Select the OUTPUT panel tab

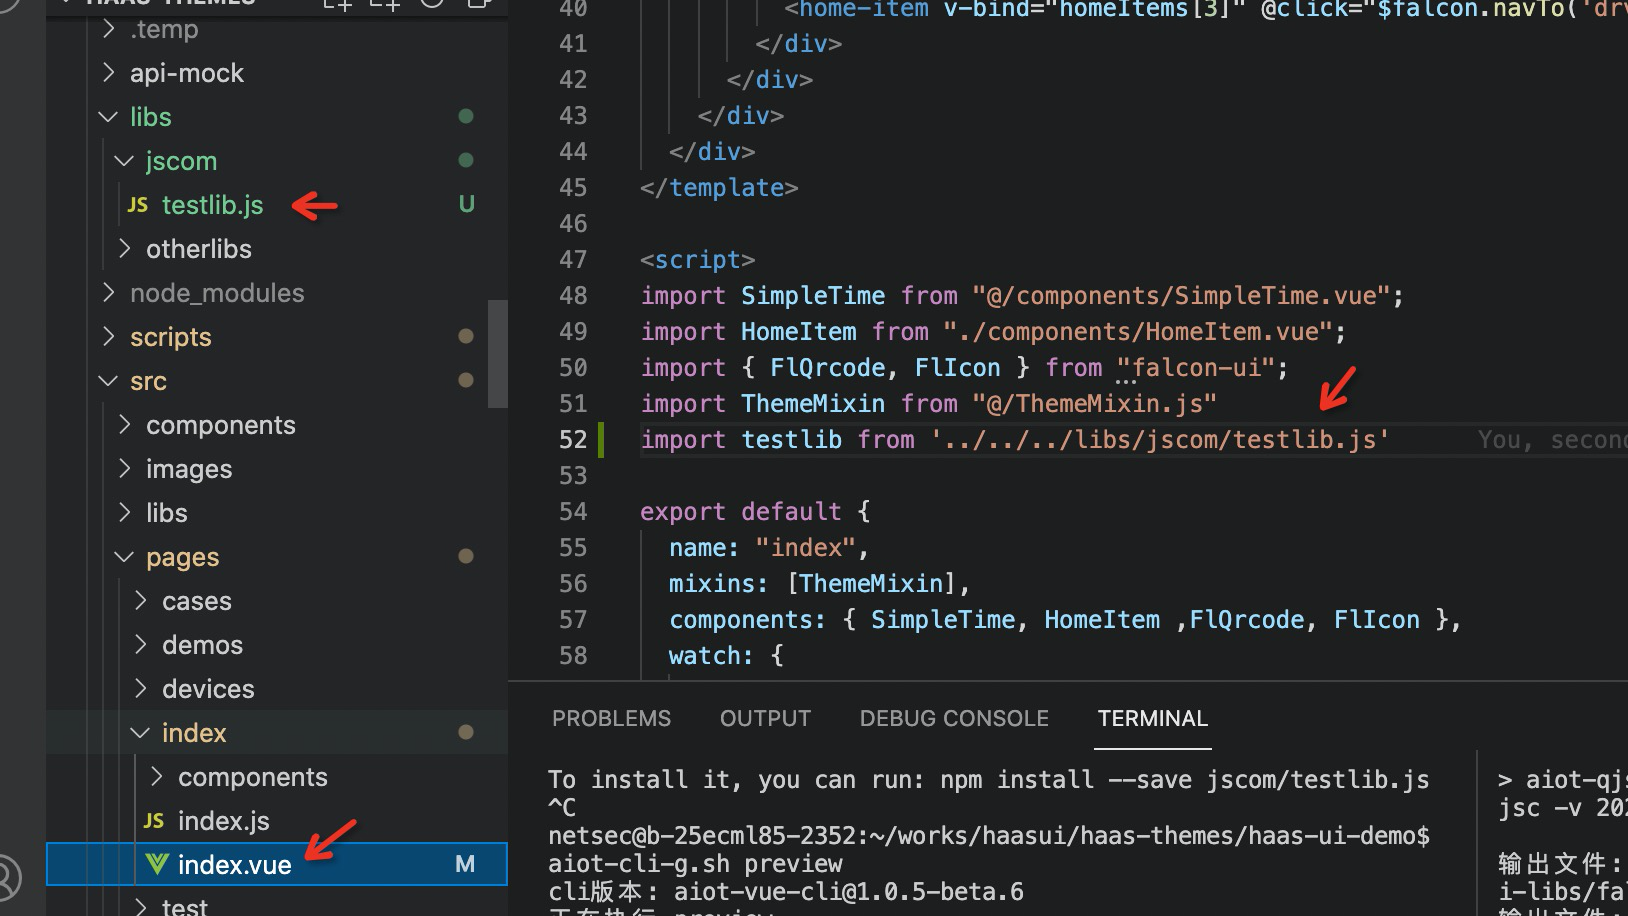[765, 719]
